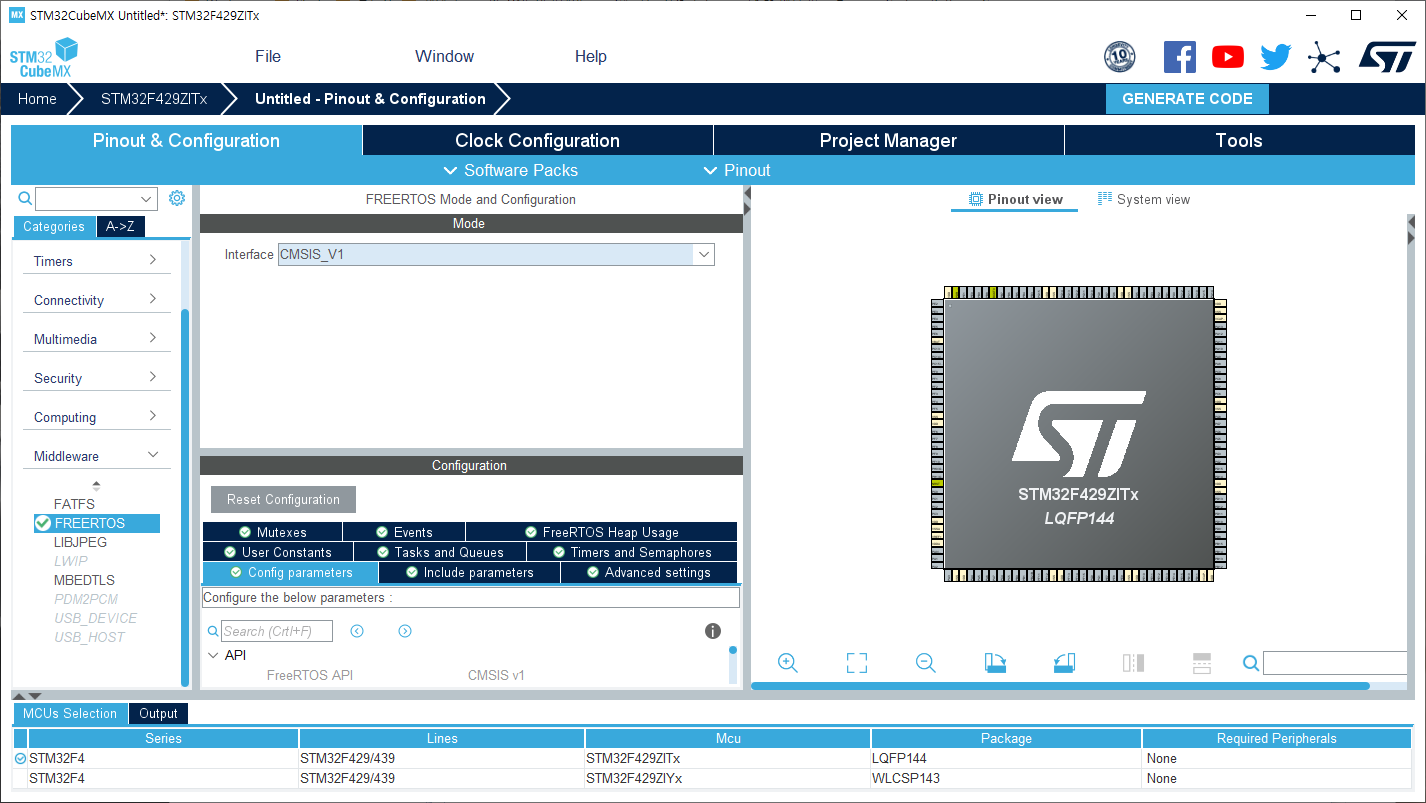Open the FreeRTOS Heap Usage tab
Image resolution: width=1426 pixels, height=803 pixels.
click(601, 532)
